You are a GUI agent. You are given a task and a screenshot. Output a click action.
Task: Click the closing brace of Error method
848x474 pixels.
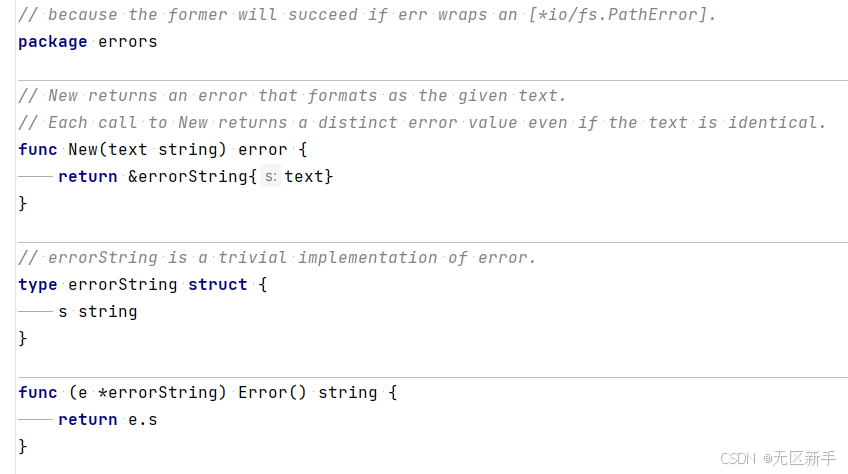22,446
